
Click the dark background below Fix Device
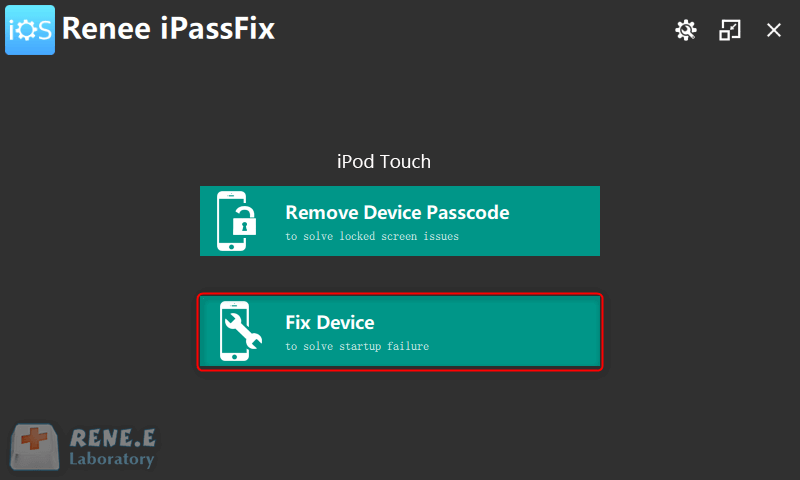pyautogui.click(x=400, y=420)
